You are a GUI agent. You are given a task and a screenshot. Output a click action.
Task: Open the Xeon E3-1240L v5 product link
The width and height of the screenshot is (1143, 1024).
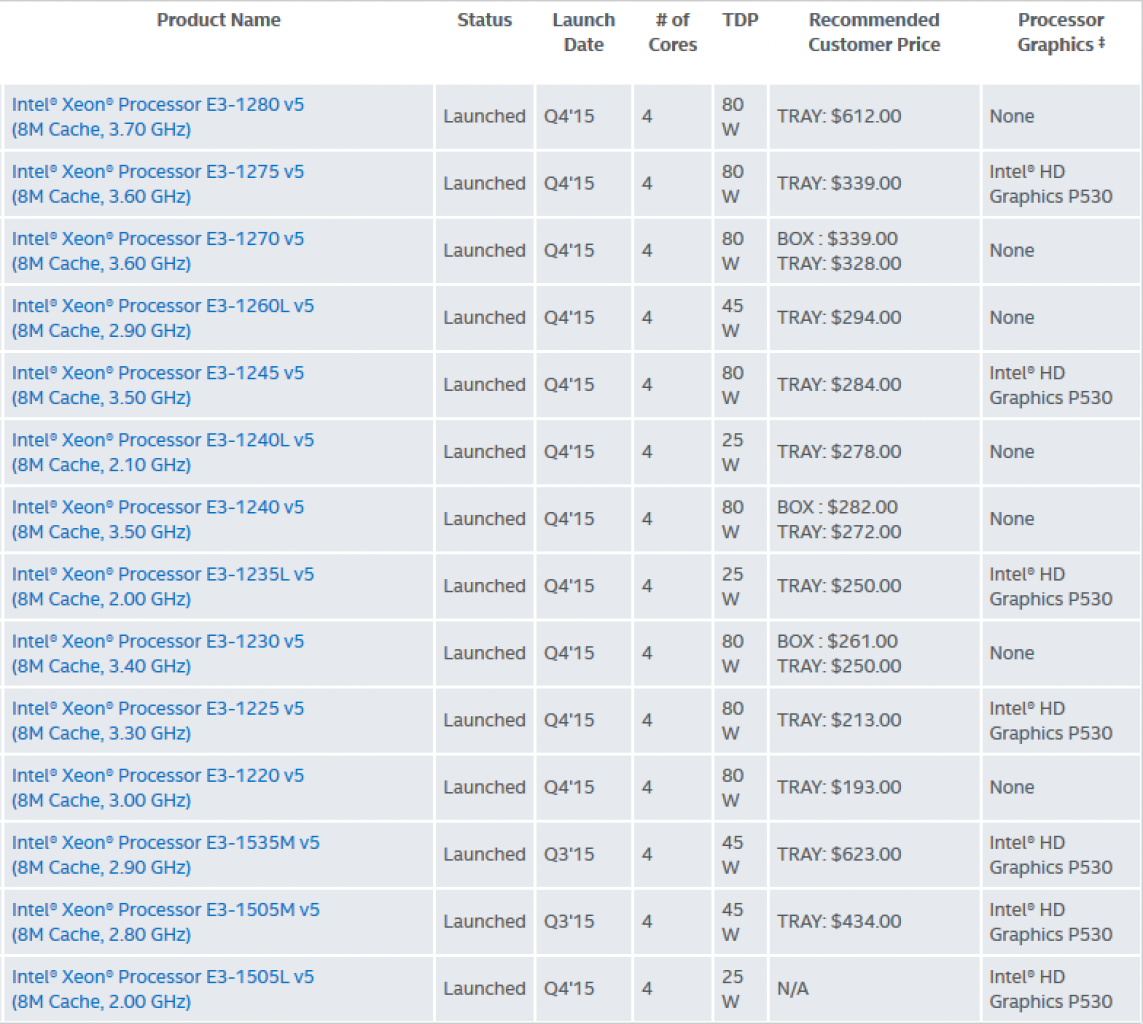coord(163,452)
